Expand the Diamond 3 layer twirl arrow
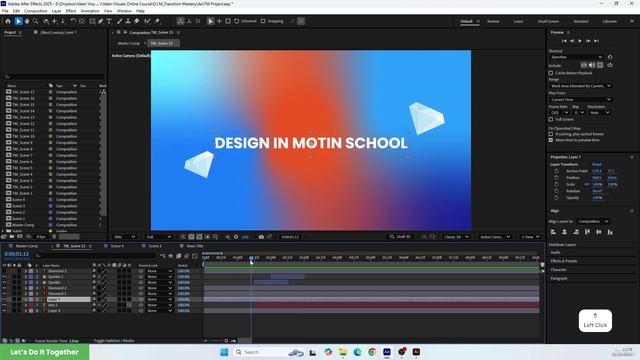This screenshot has width=640, height=360. click(x=26, y=271)
